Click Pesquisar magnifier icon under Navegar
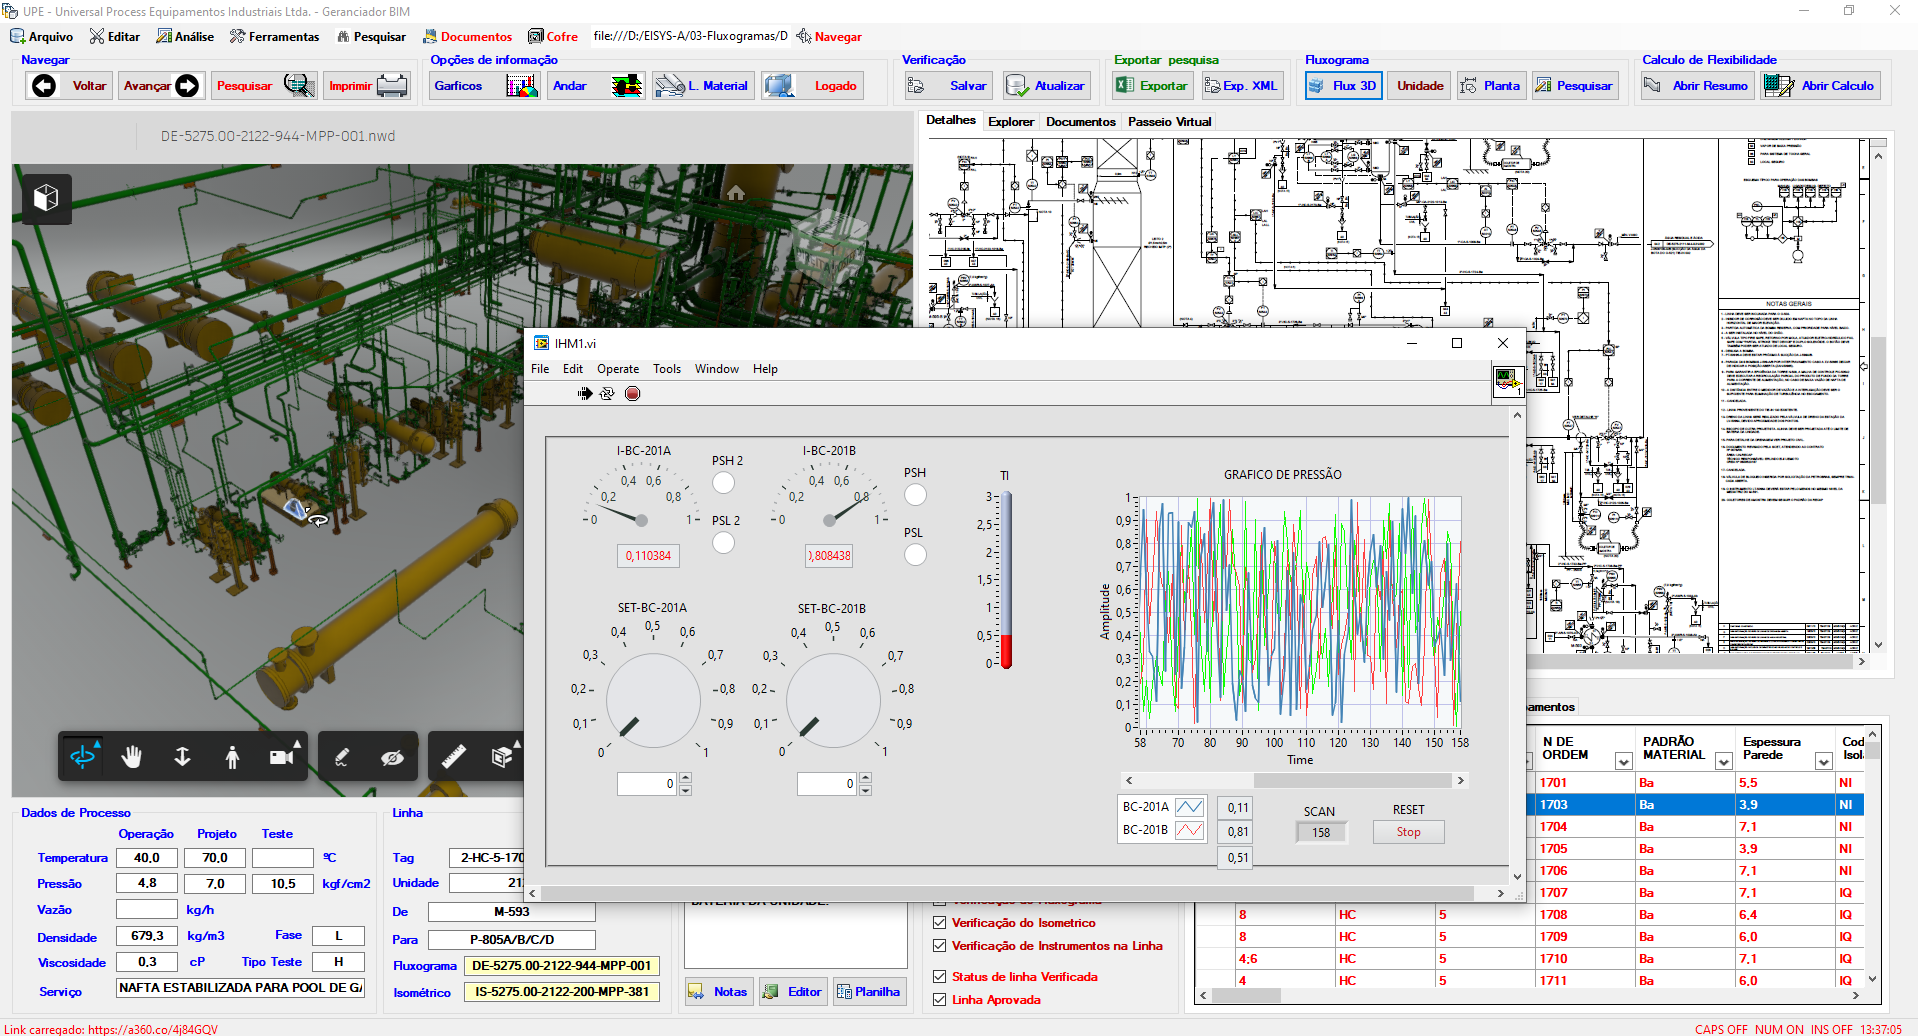The image size is (1918, 1036). click(299, 86)
